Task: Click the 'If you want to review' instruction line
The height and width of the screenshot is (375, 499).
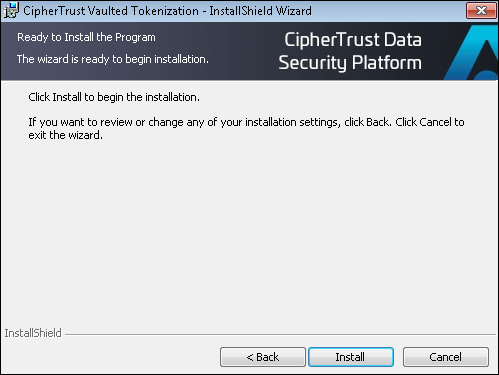Action: pos(246,122)
